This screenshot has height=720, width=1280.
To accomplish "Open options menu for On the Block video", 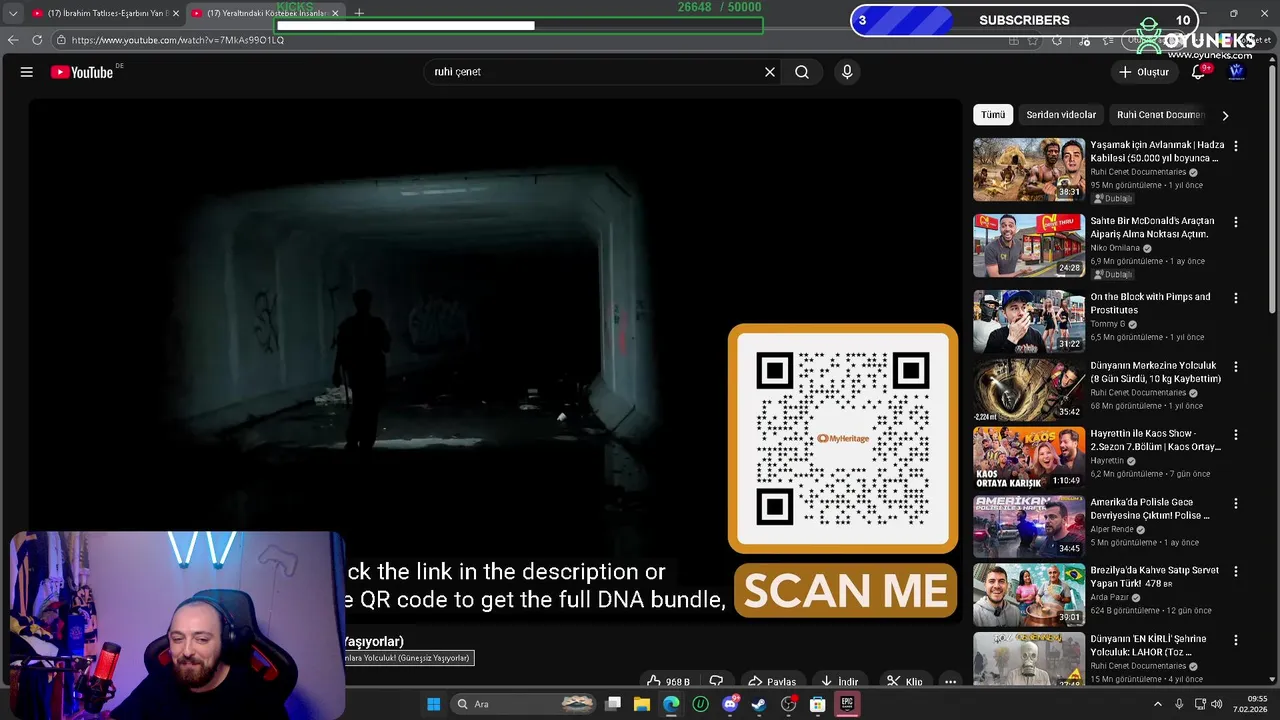I will click(x=1236, y=298).
